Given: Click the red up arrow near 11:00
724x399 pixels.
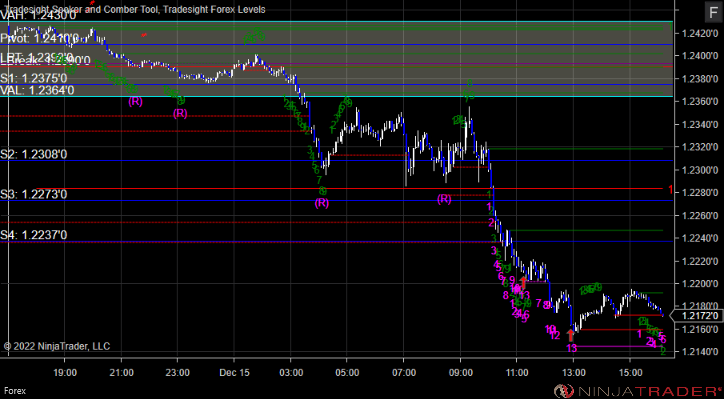Looking at the screenshot, I should pos(523,282).
